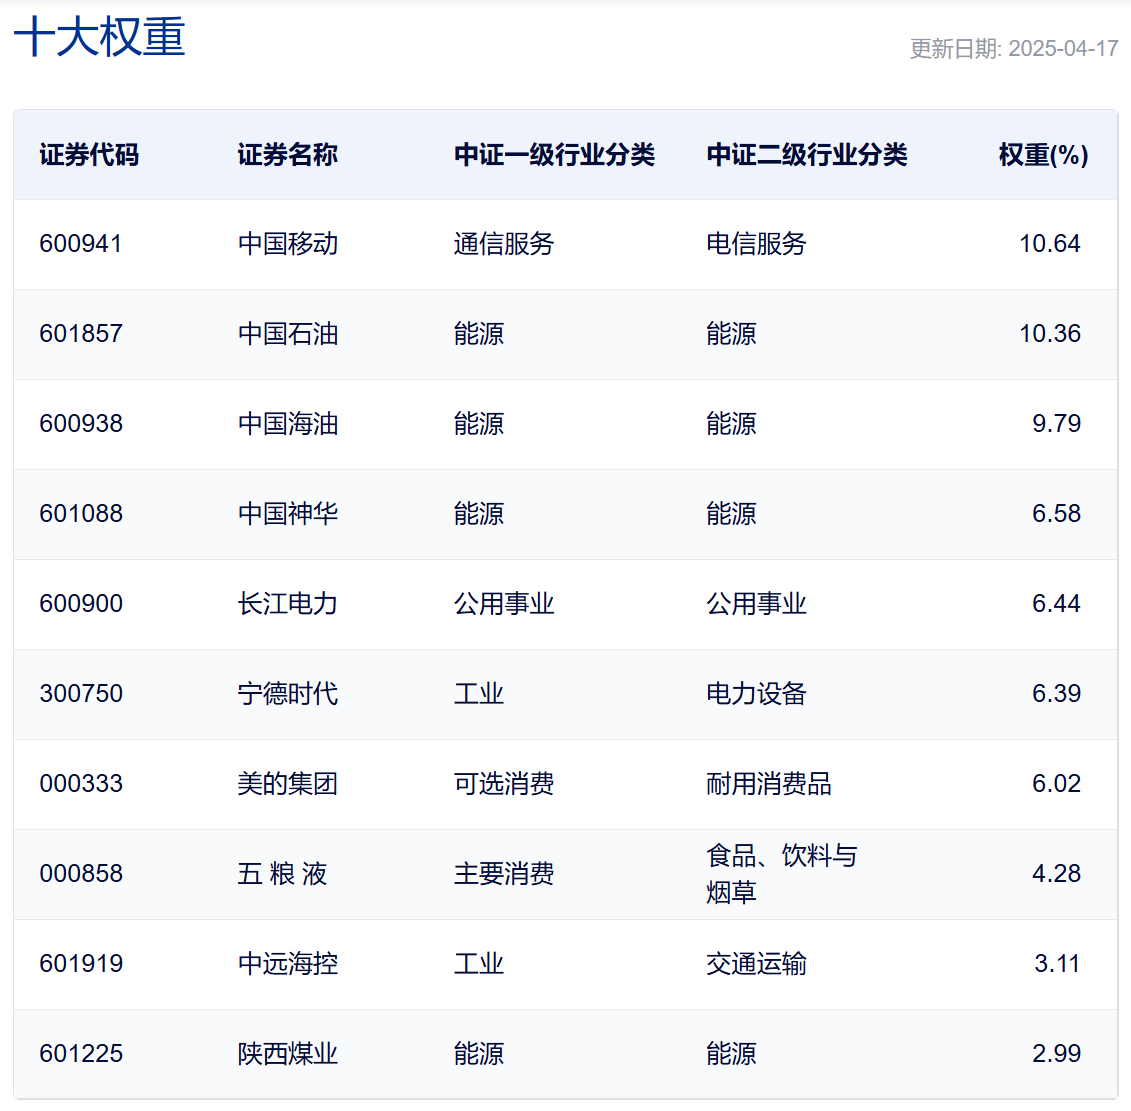1131x1111 pixels.
Task: Select 工业 in the 中远海控 row
Action: (x=478, y=964)
